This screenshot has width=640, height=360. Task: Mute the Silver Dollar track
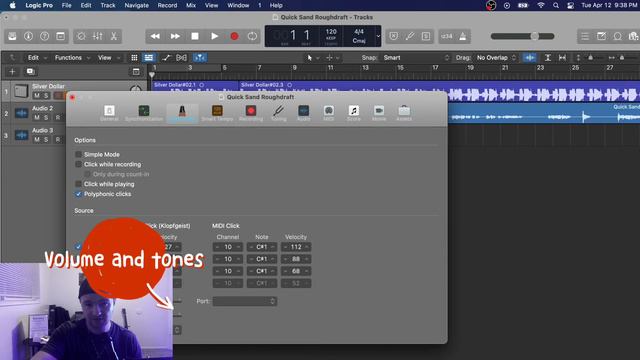37,96
